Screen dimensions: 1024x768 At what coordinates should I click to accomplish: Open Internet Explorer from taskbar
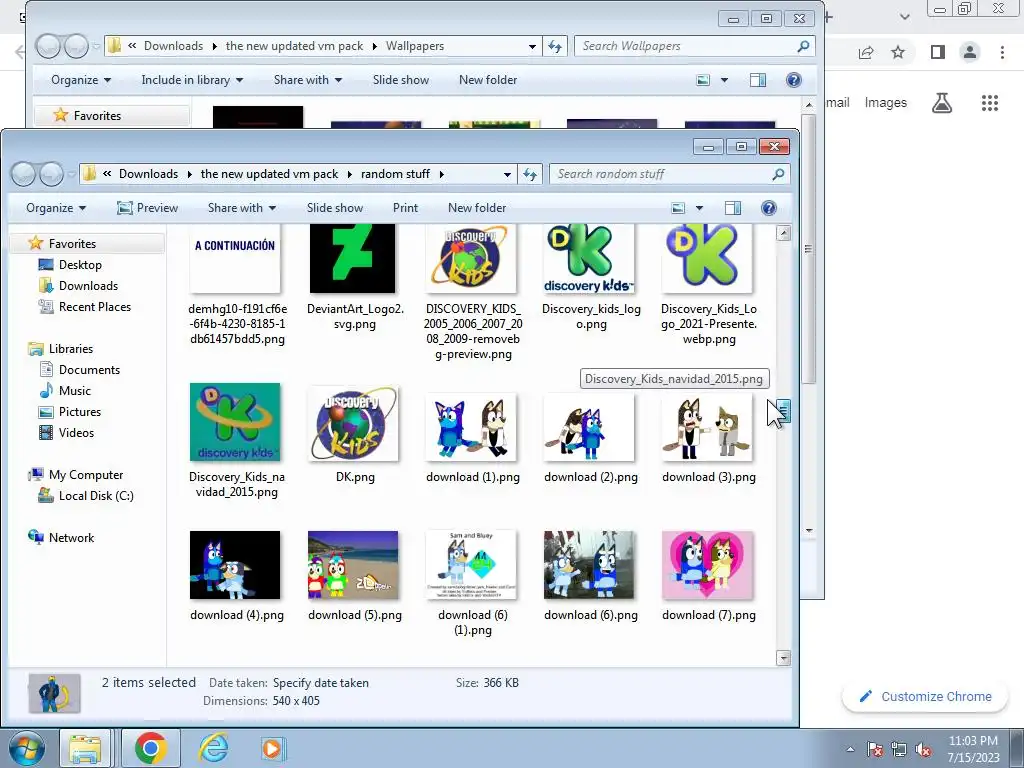(214, 748)
